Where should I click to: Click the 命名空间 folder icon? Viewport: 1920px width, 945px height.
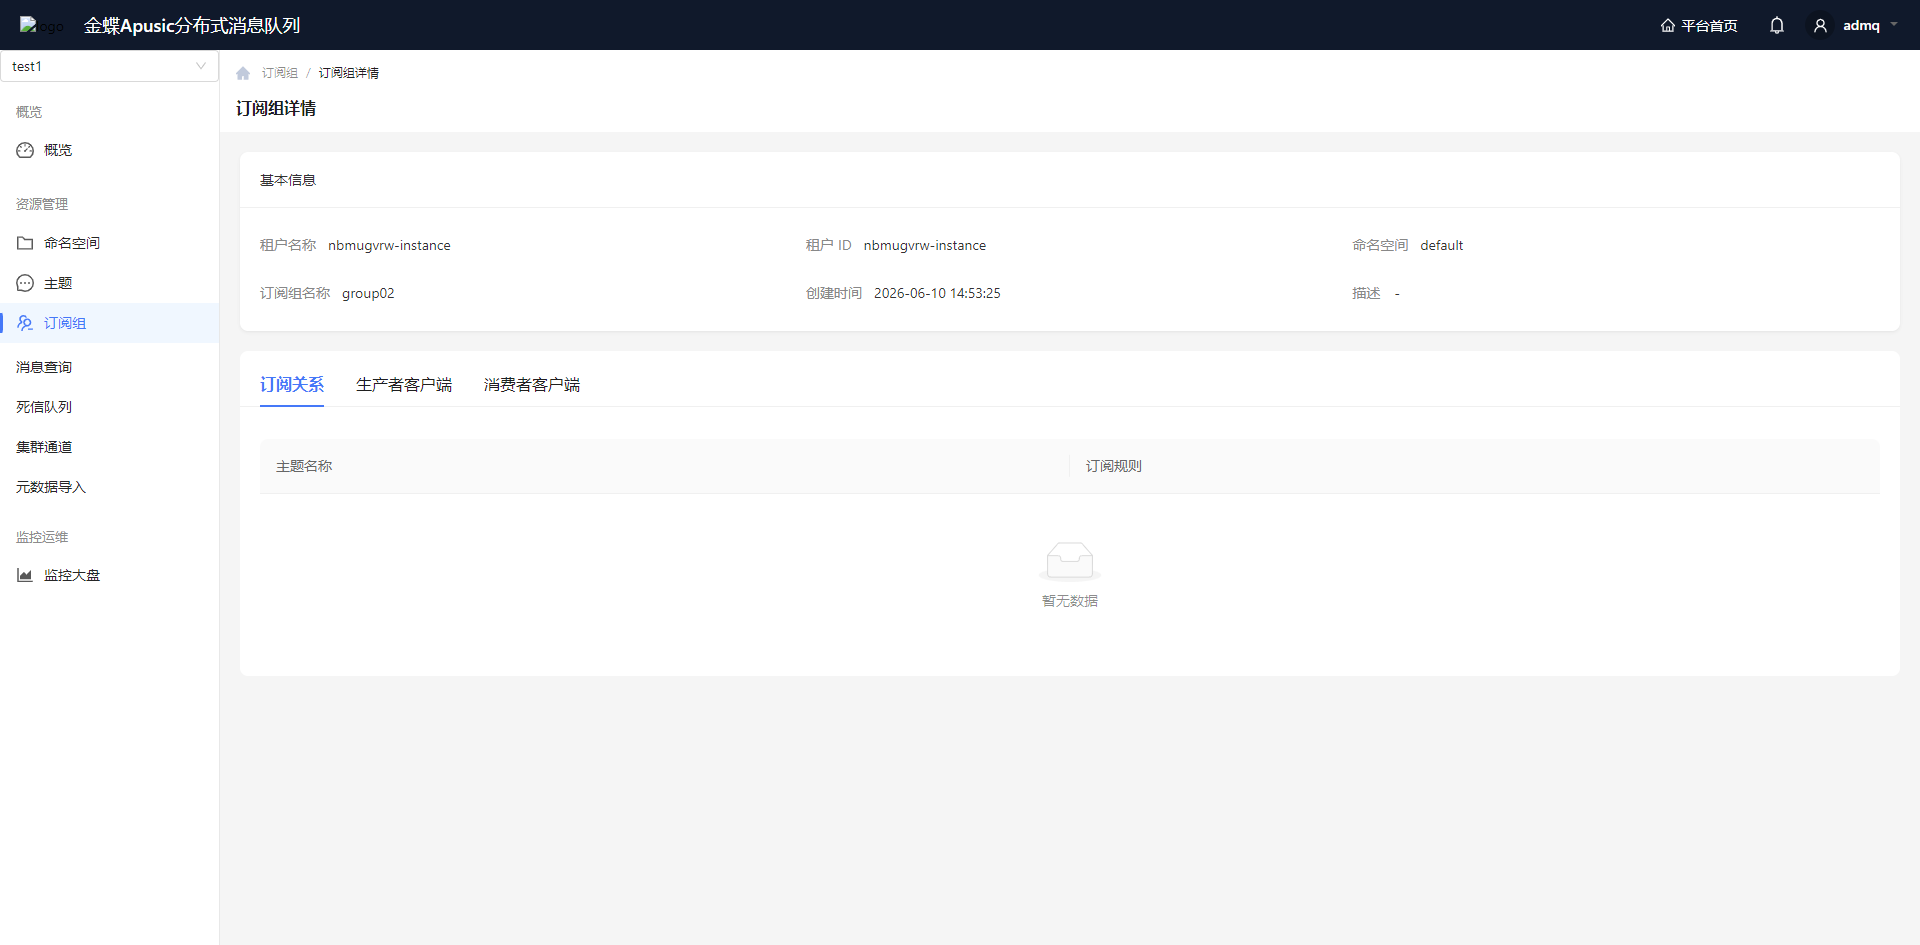(x=25, y=243)
